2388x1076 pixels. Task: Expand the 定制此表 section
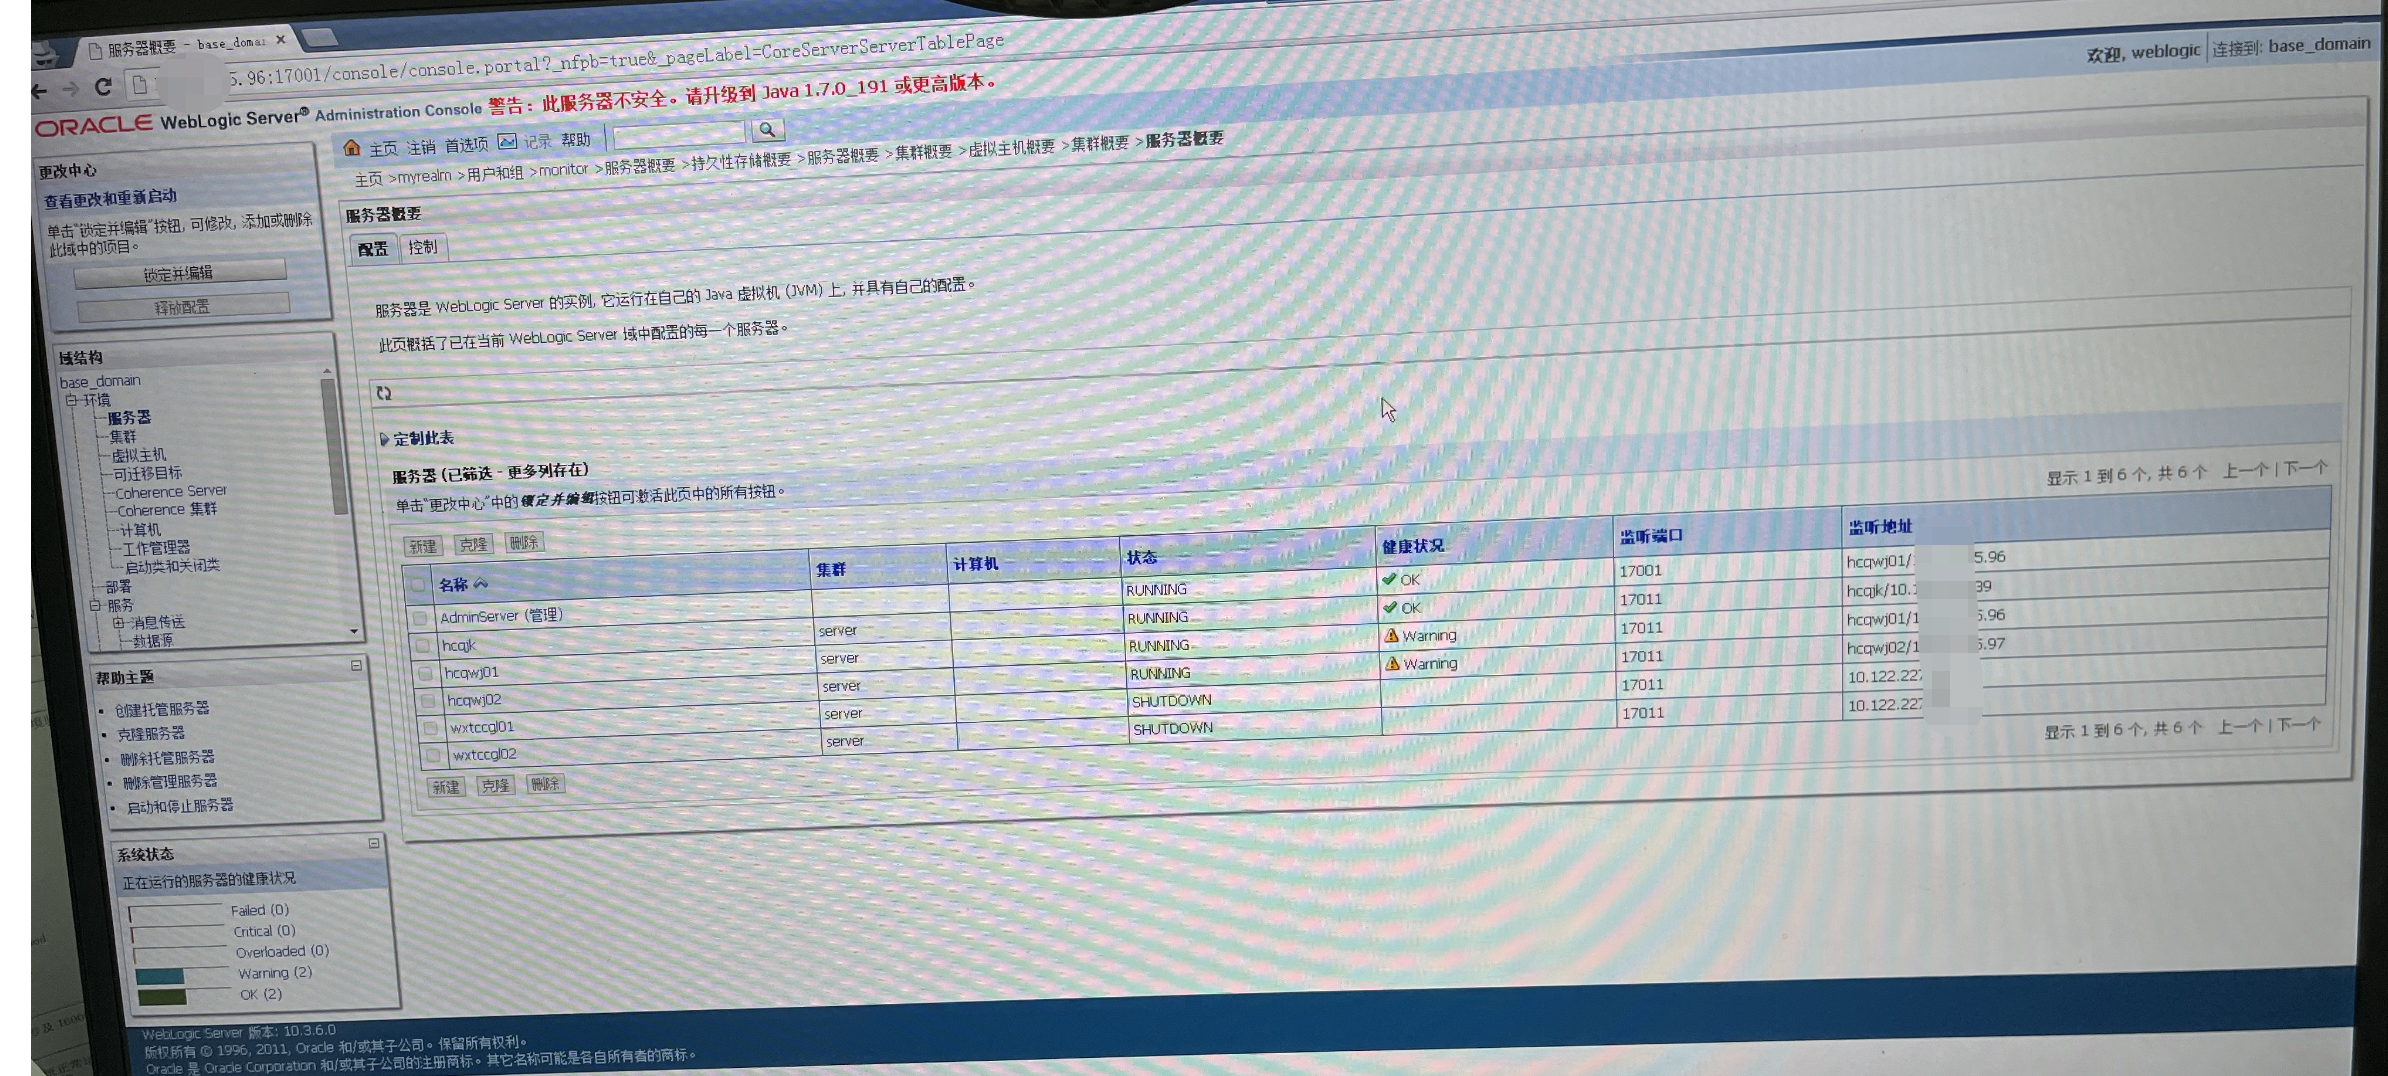point(384,439)
